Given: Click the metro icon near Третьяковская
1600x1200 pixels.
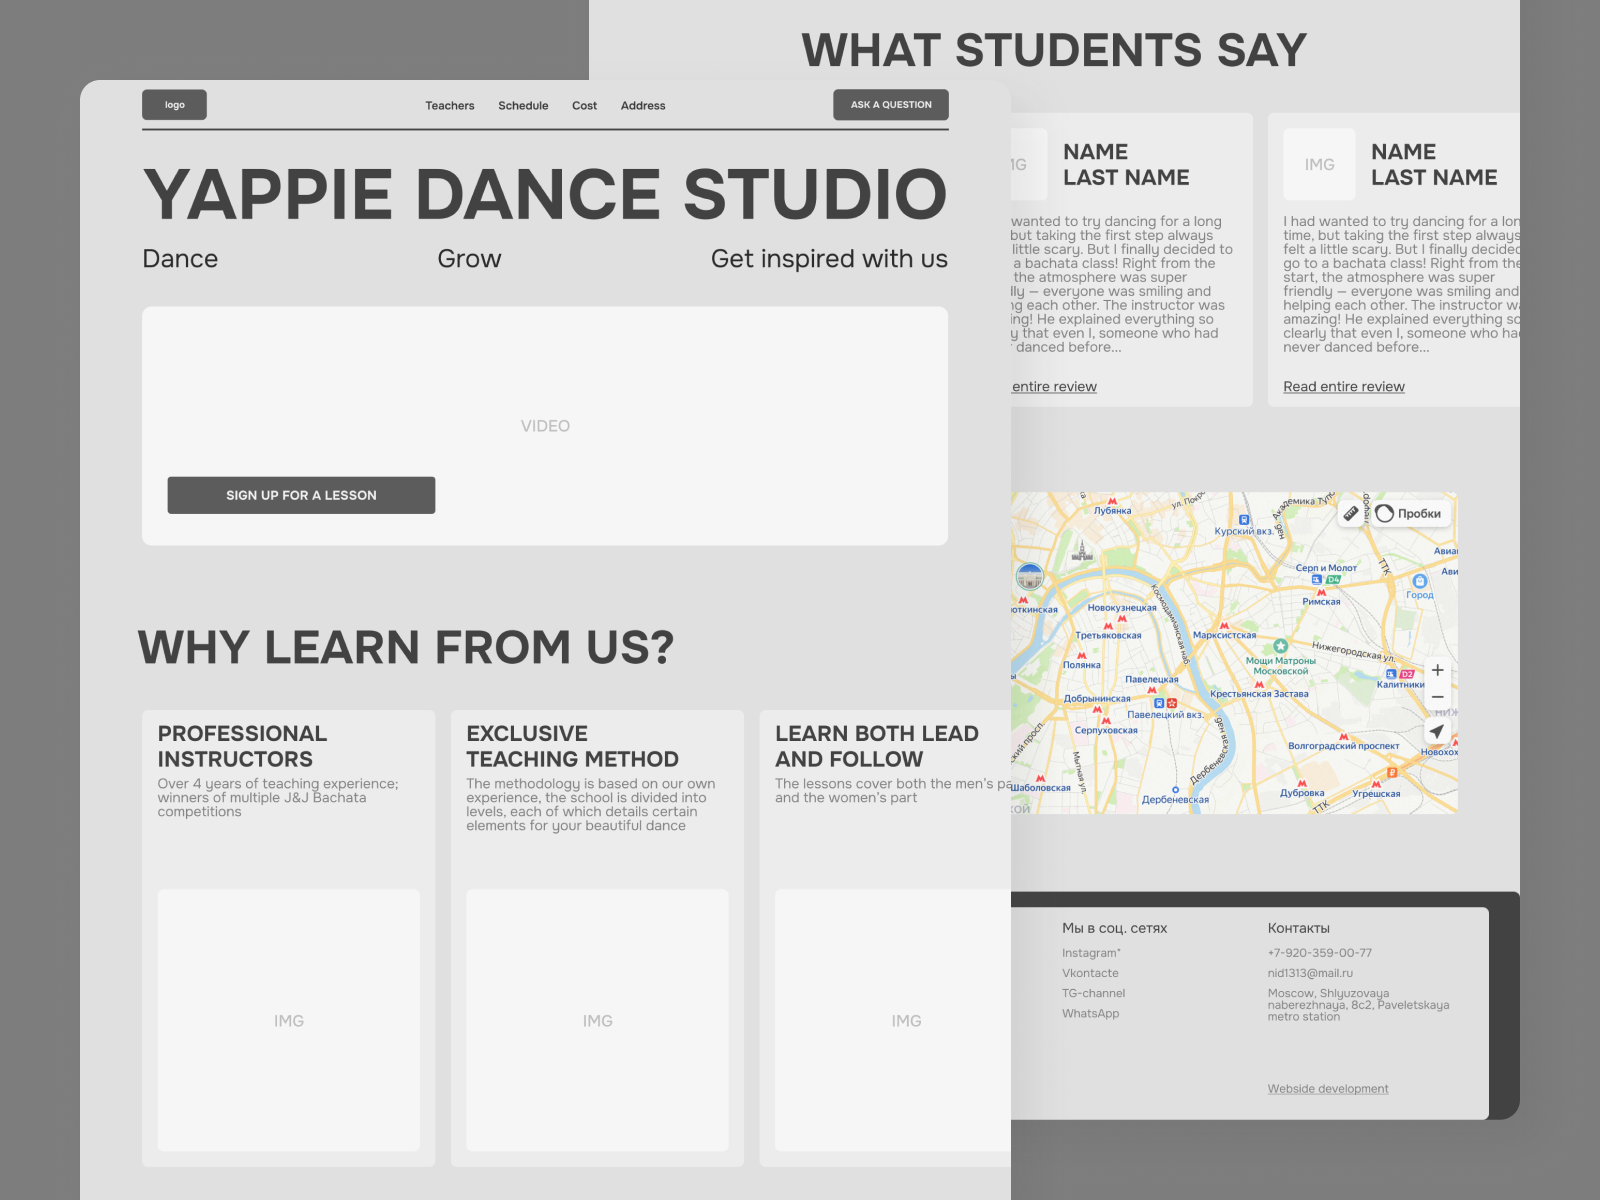Looking at the screenshot, I should click(x=1108, y=627).
